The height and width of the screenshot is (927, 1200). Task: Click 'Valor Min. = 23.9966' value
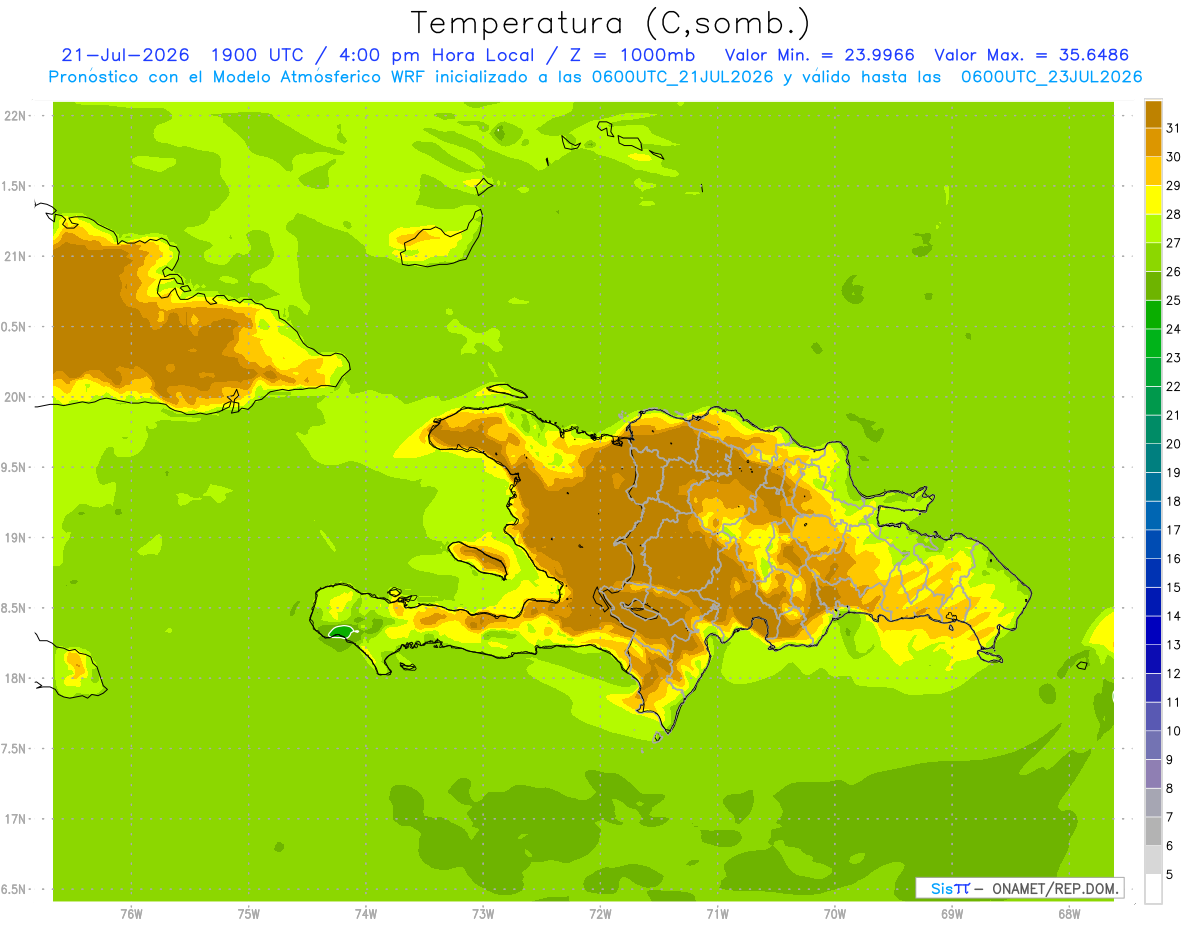click(818, 55)
